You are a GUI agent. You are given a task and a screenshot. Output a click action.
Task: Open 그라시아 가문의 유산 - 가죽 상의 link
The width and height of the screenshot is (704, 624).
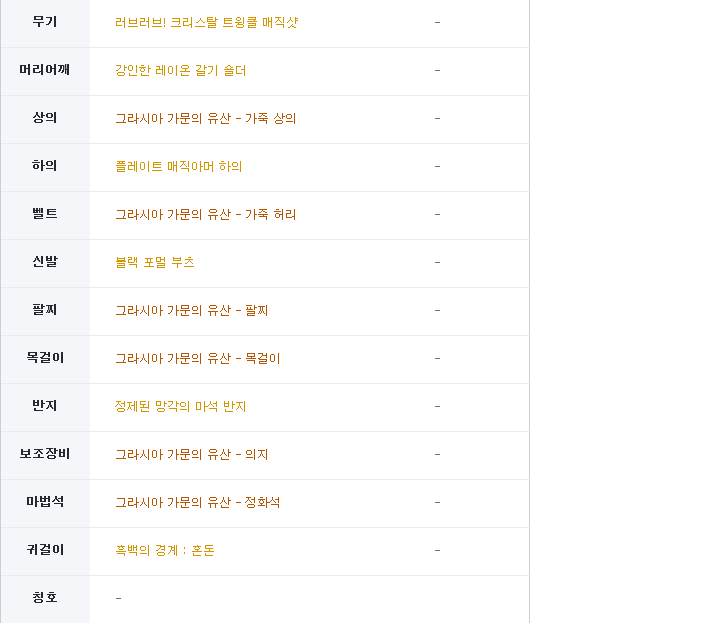205,119
